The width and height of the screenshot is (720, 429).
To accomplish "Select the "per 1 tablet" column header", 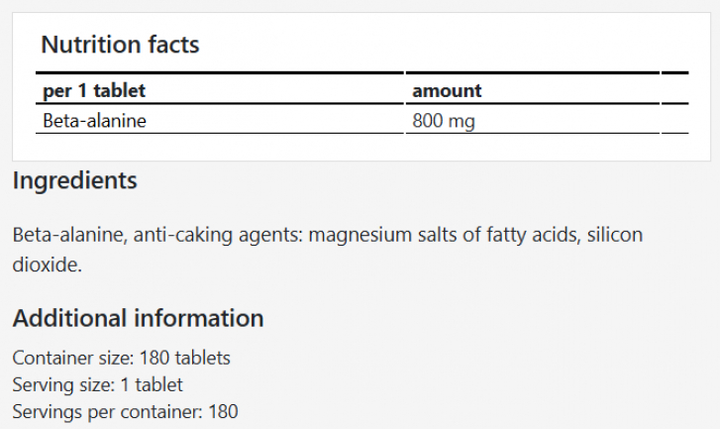I will pos(94,91).
